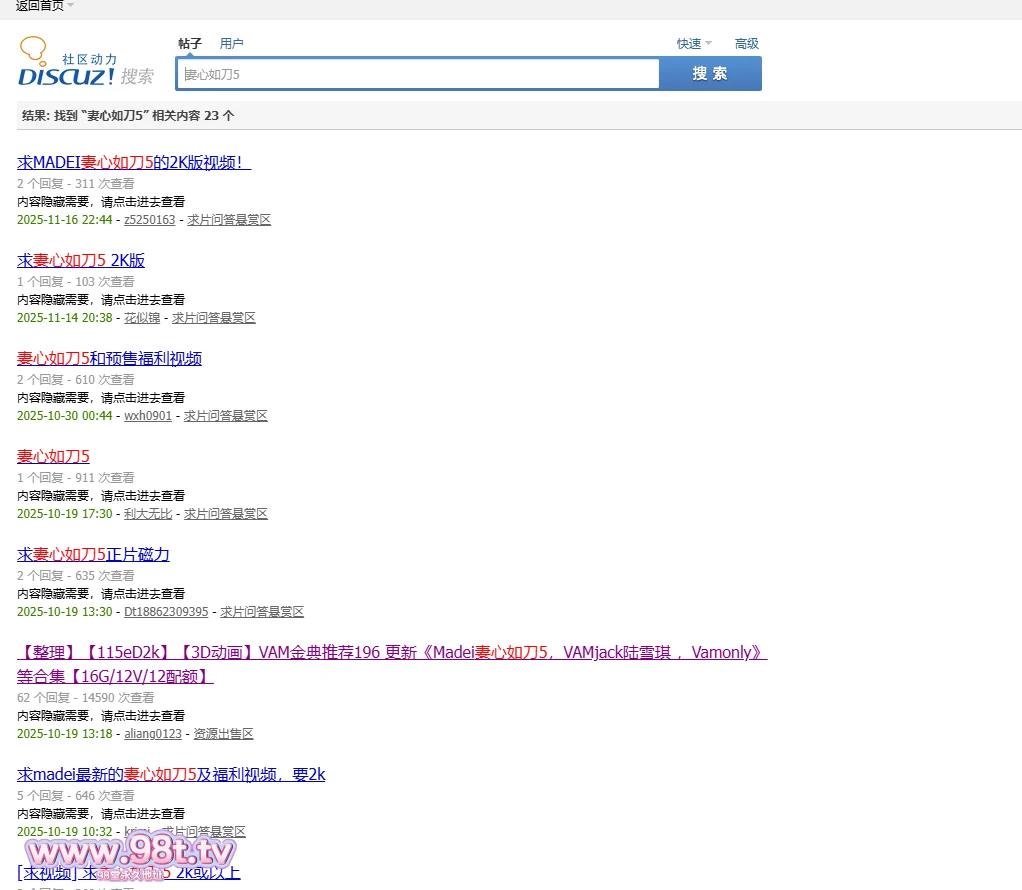
Task: Open the result mentioning 预售福利视频
Action: (x=109, y=359)
